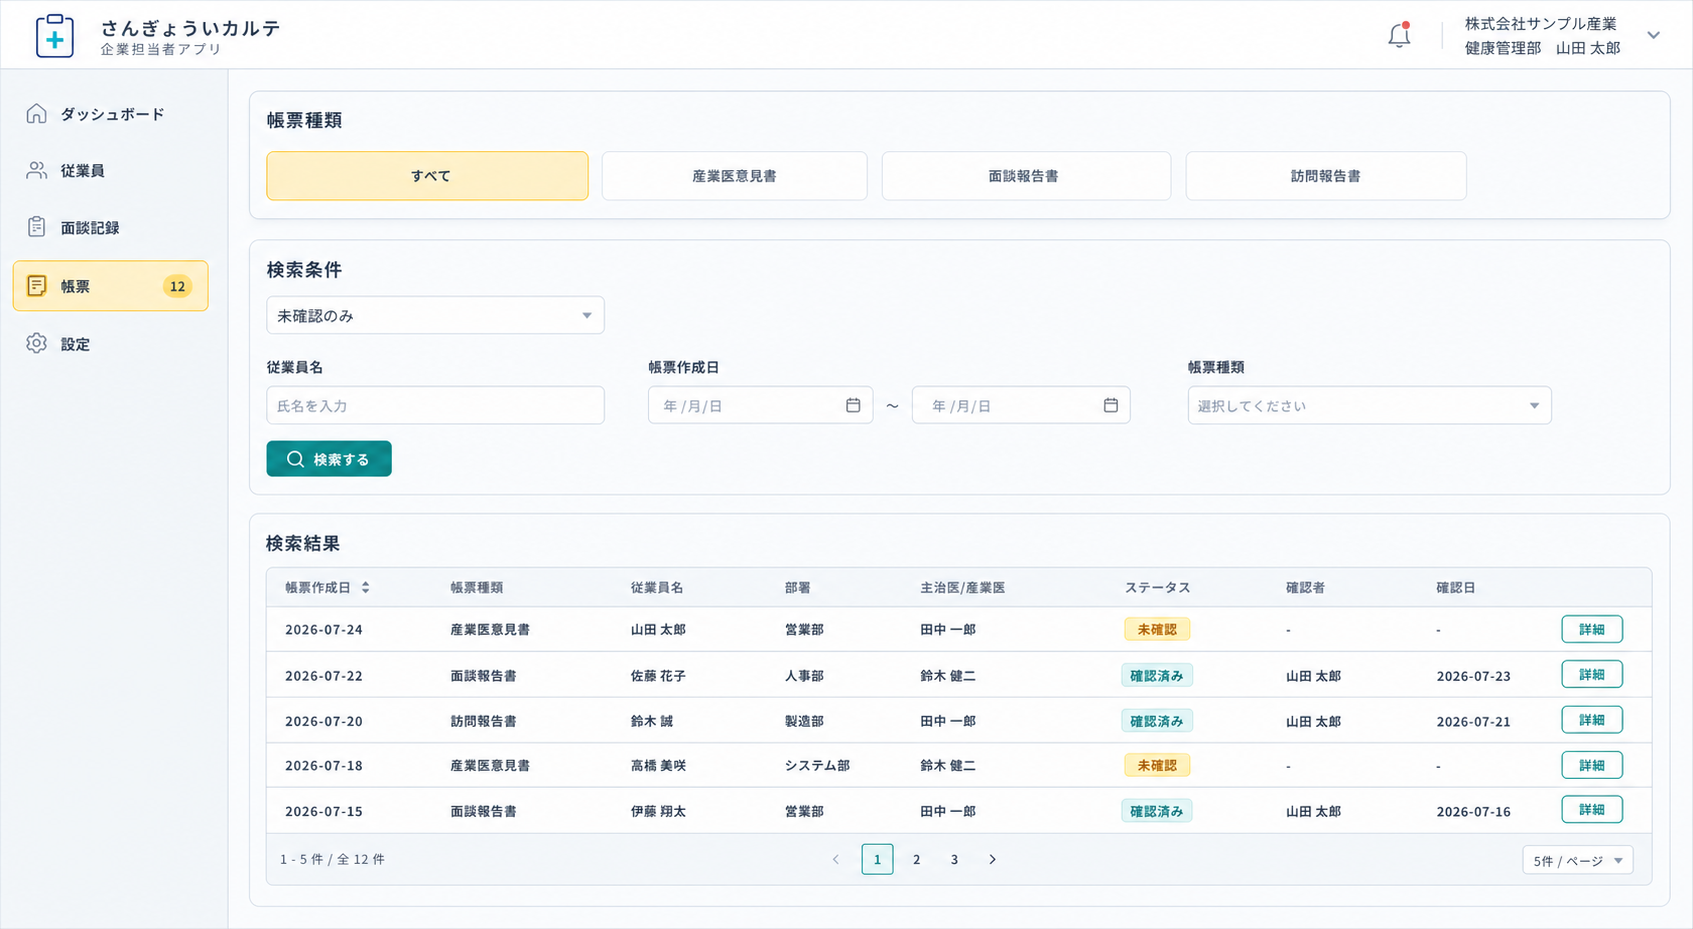Click the employees people icon
The height and width of the screenshot is (929, 1693).
click(37, 170)
